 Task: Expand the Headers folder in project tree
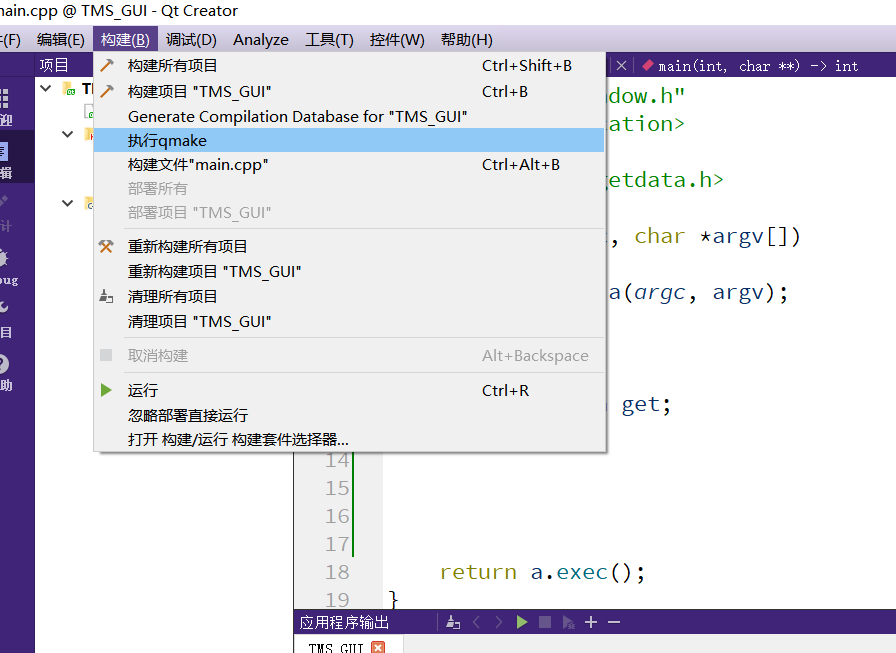click(66, 134)
